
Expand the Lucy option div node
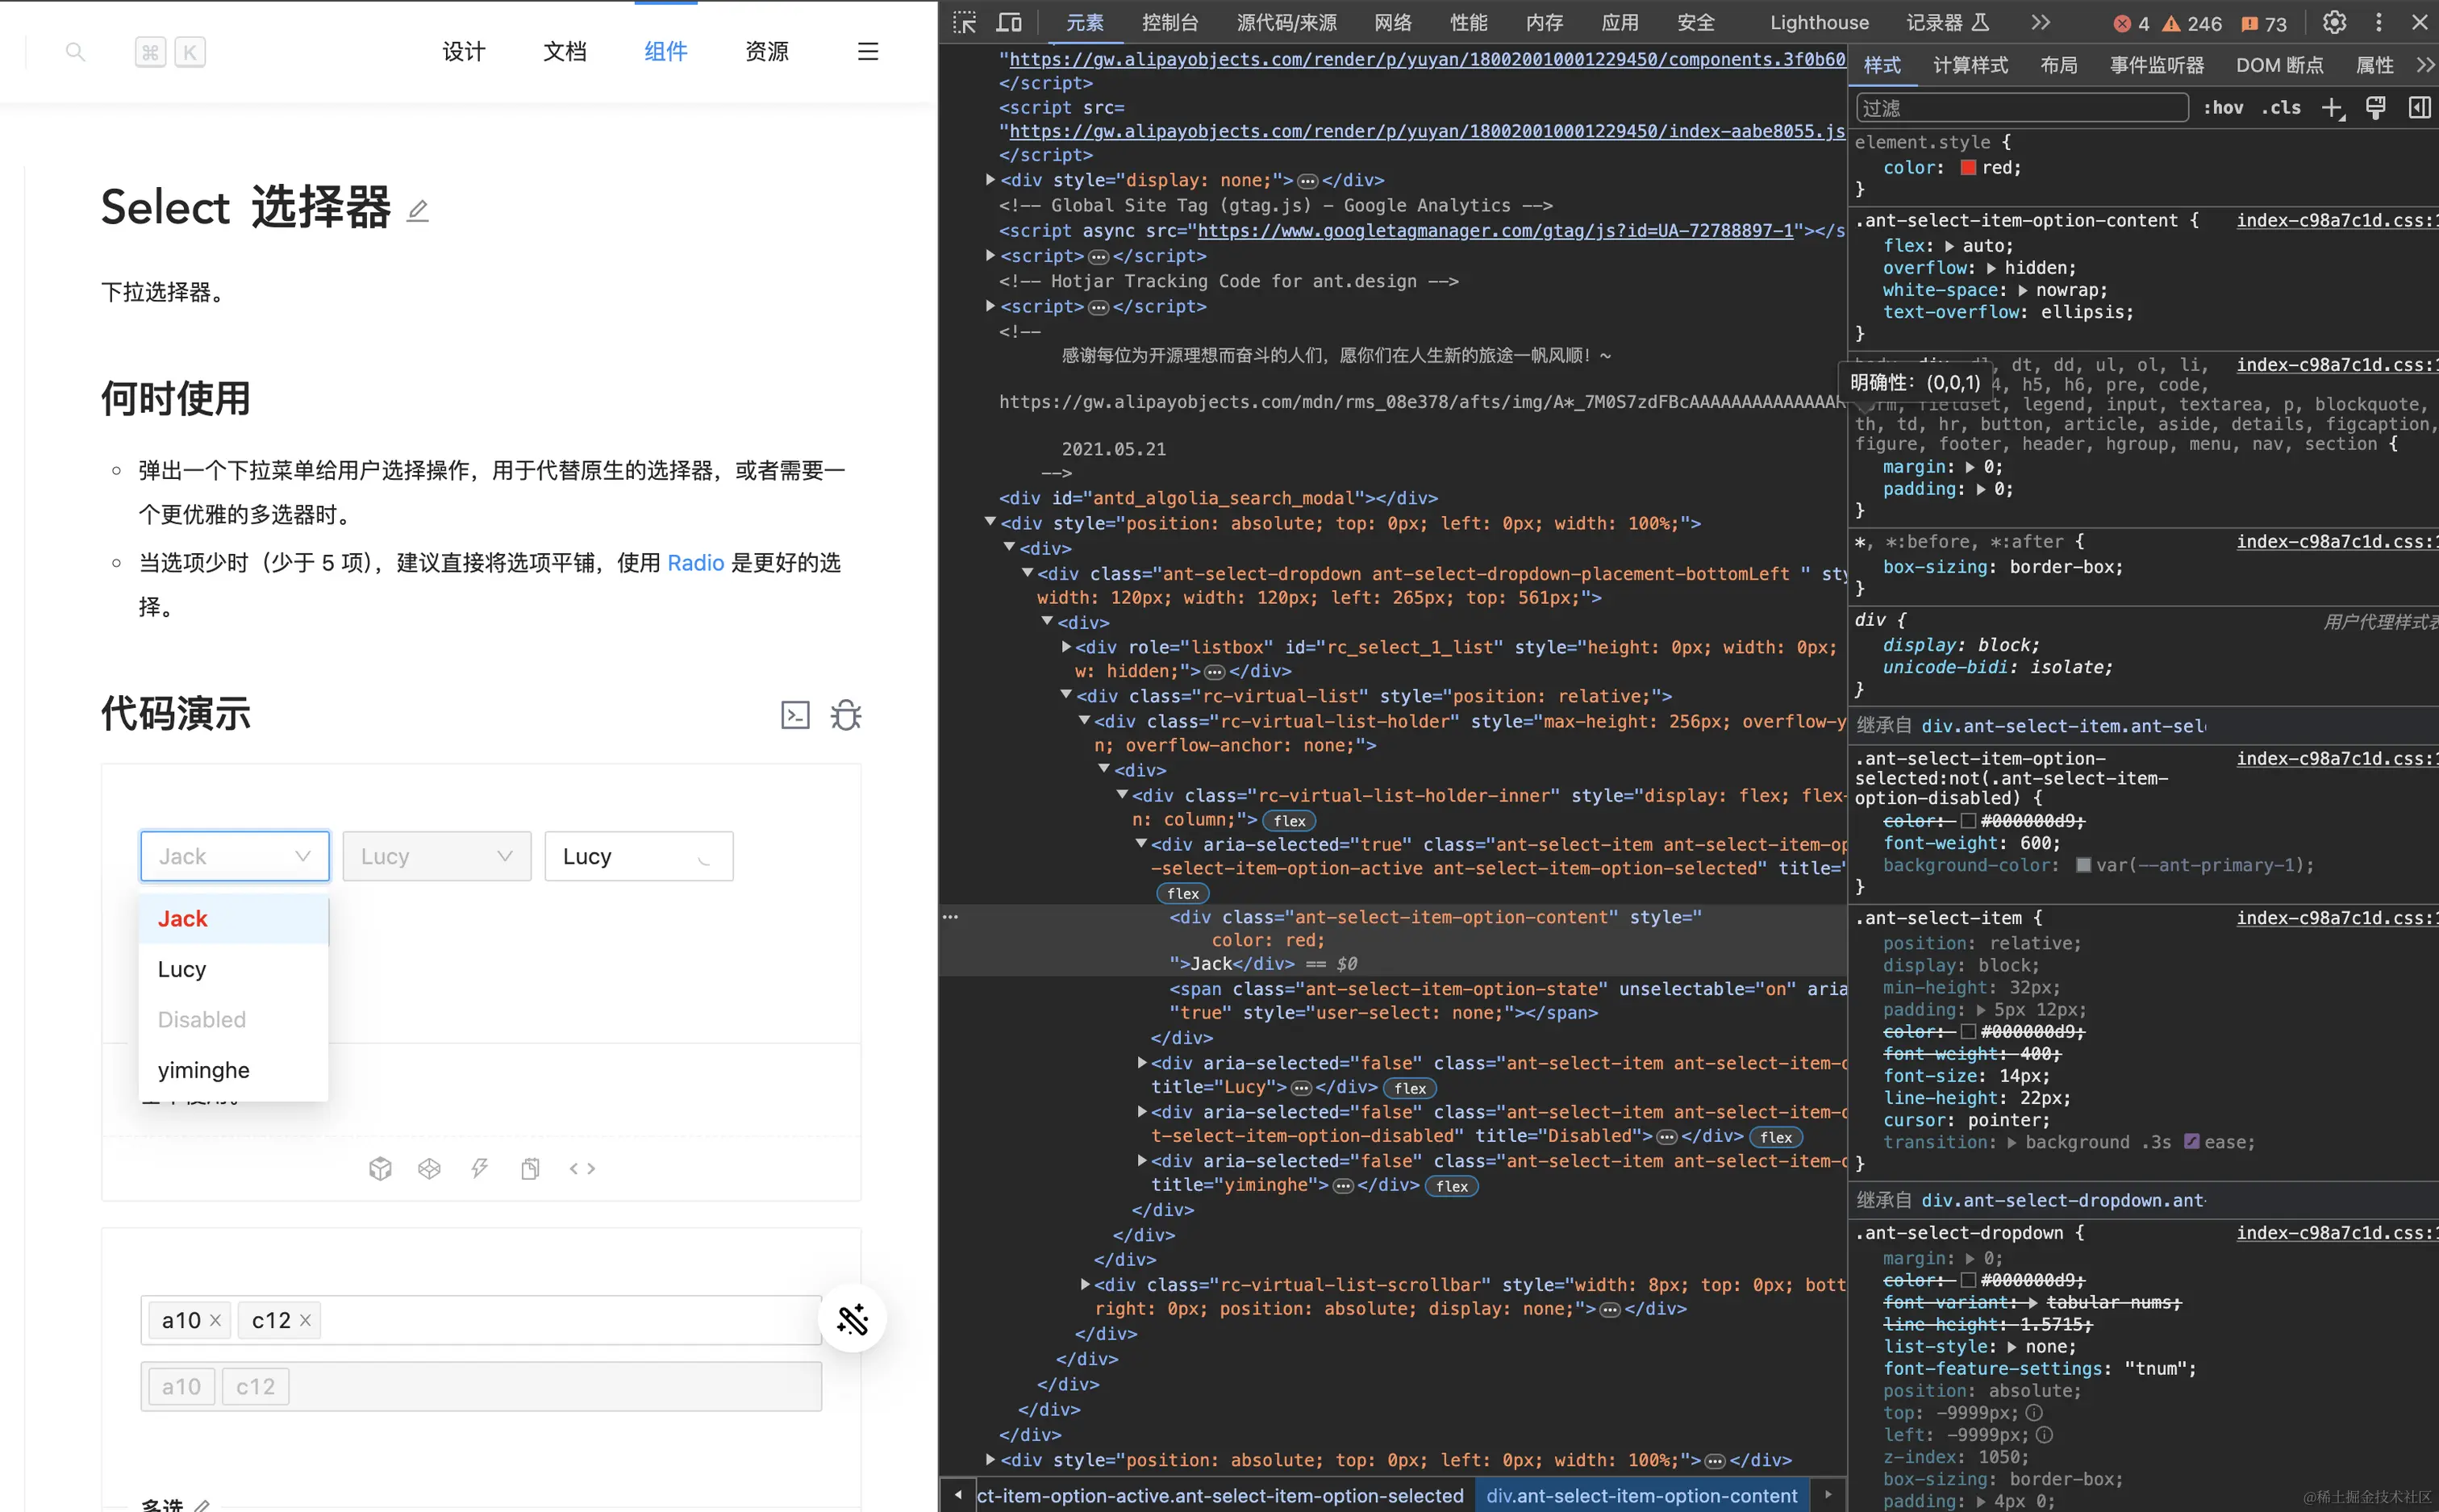click(1142, 1063)
